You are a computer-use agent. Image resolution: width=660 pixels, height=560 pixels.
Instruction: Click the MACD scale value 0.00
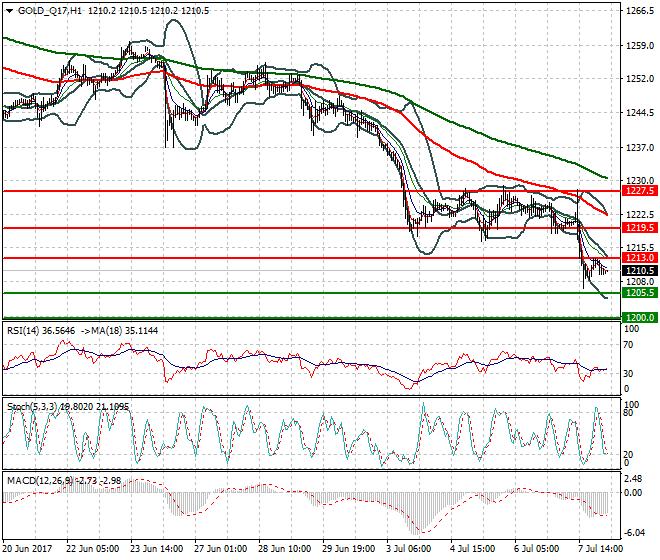[x=633, y=492]
